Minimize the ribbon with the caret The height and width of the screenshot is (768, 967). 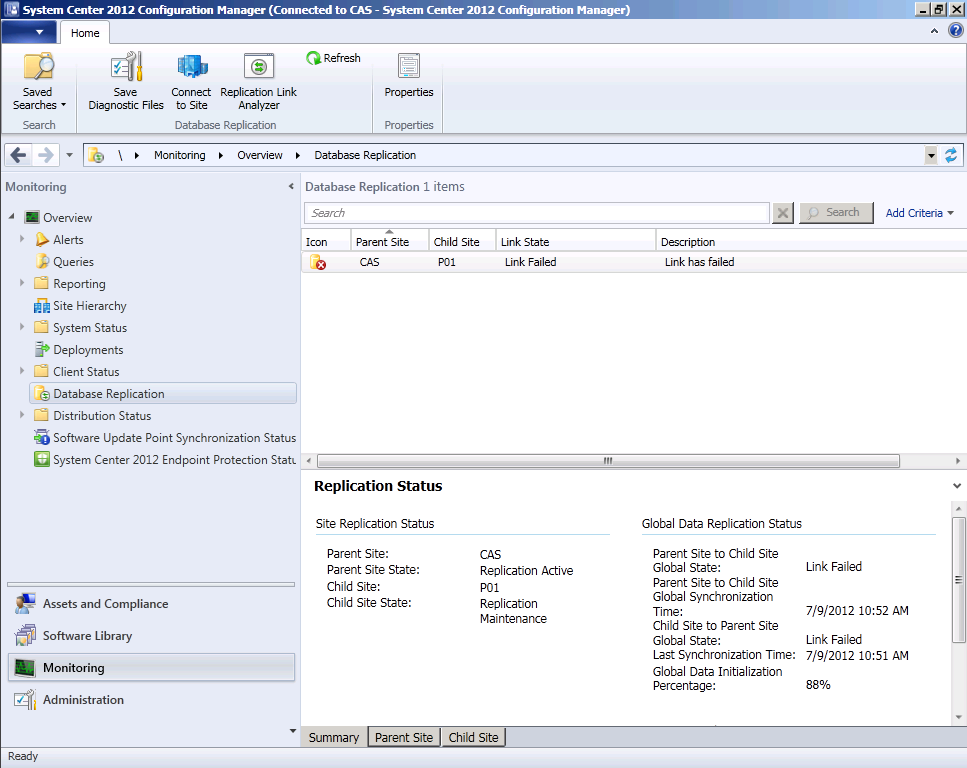934,31
